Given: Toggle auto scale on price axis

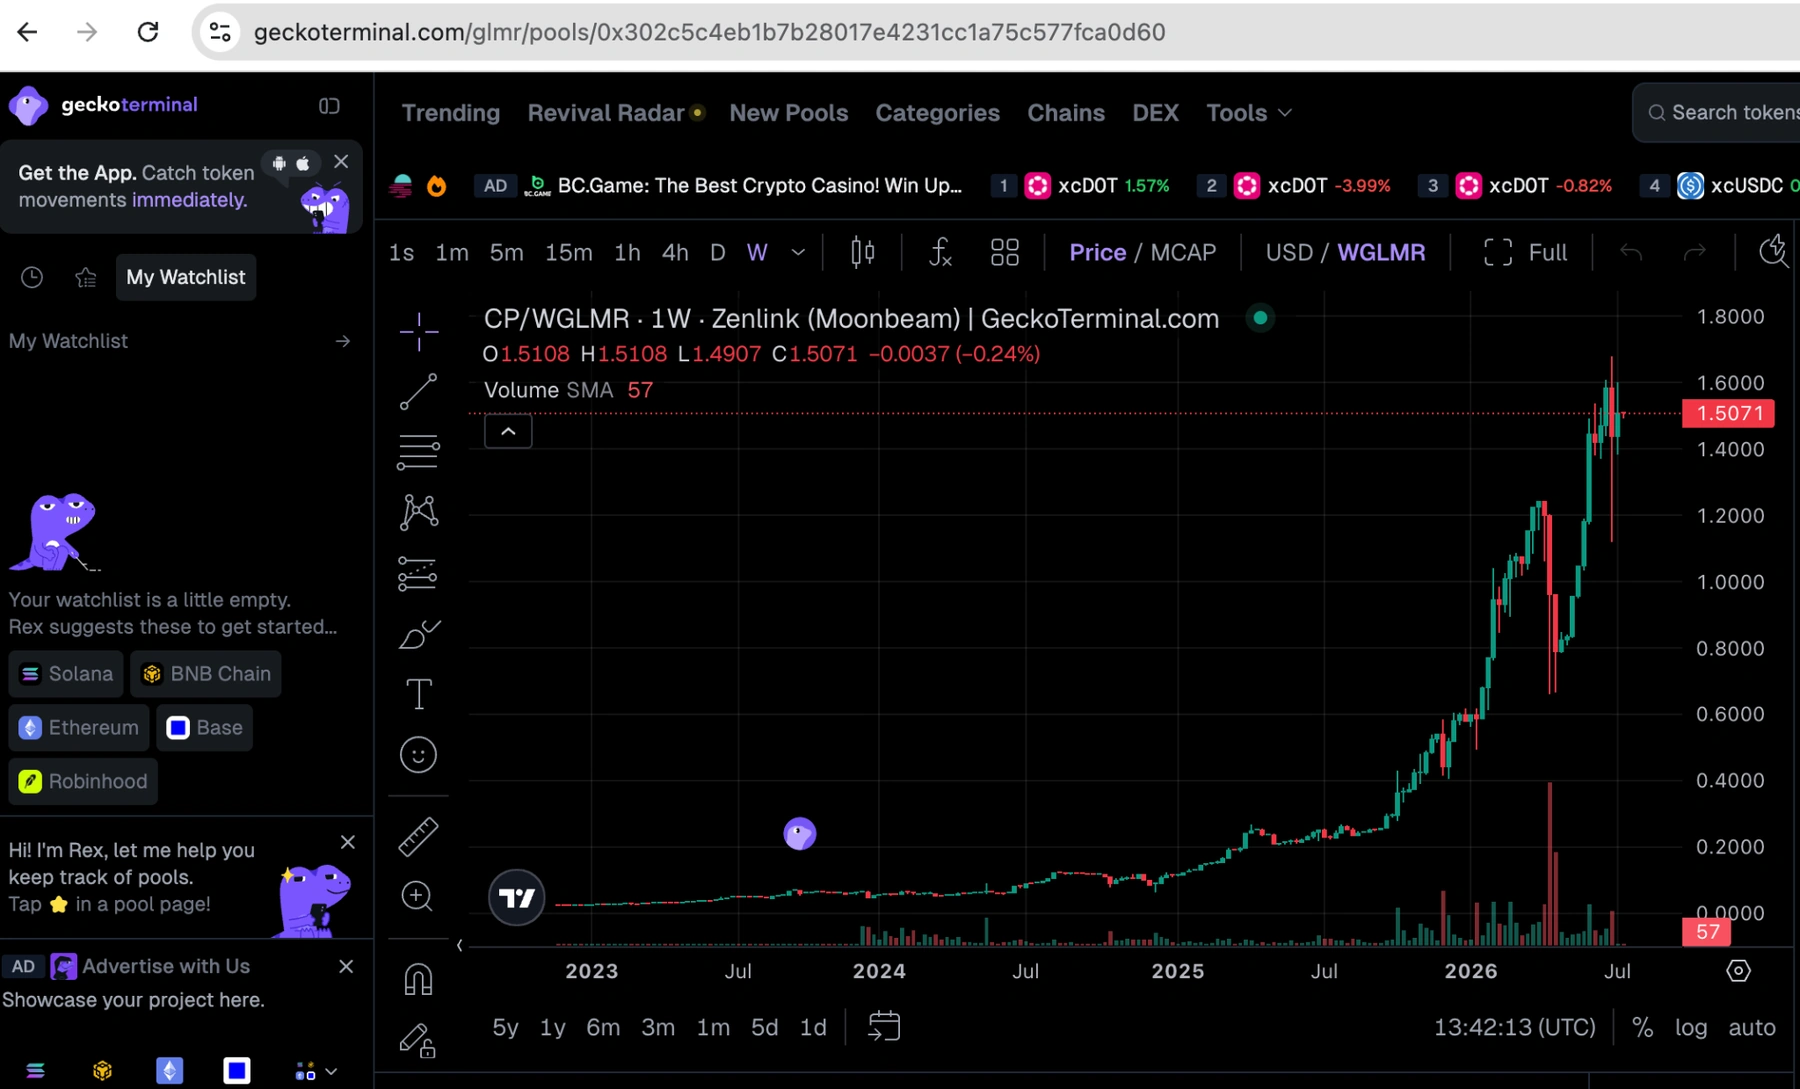Looking at the screenshot, I should tap(1752, 1028).
